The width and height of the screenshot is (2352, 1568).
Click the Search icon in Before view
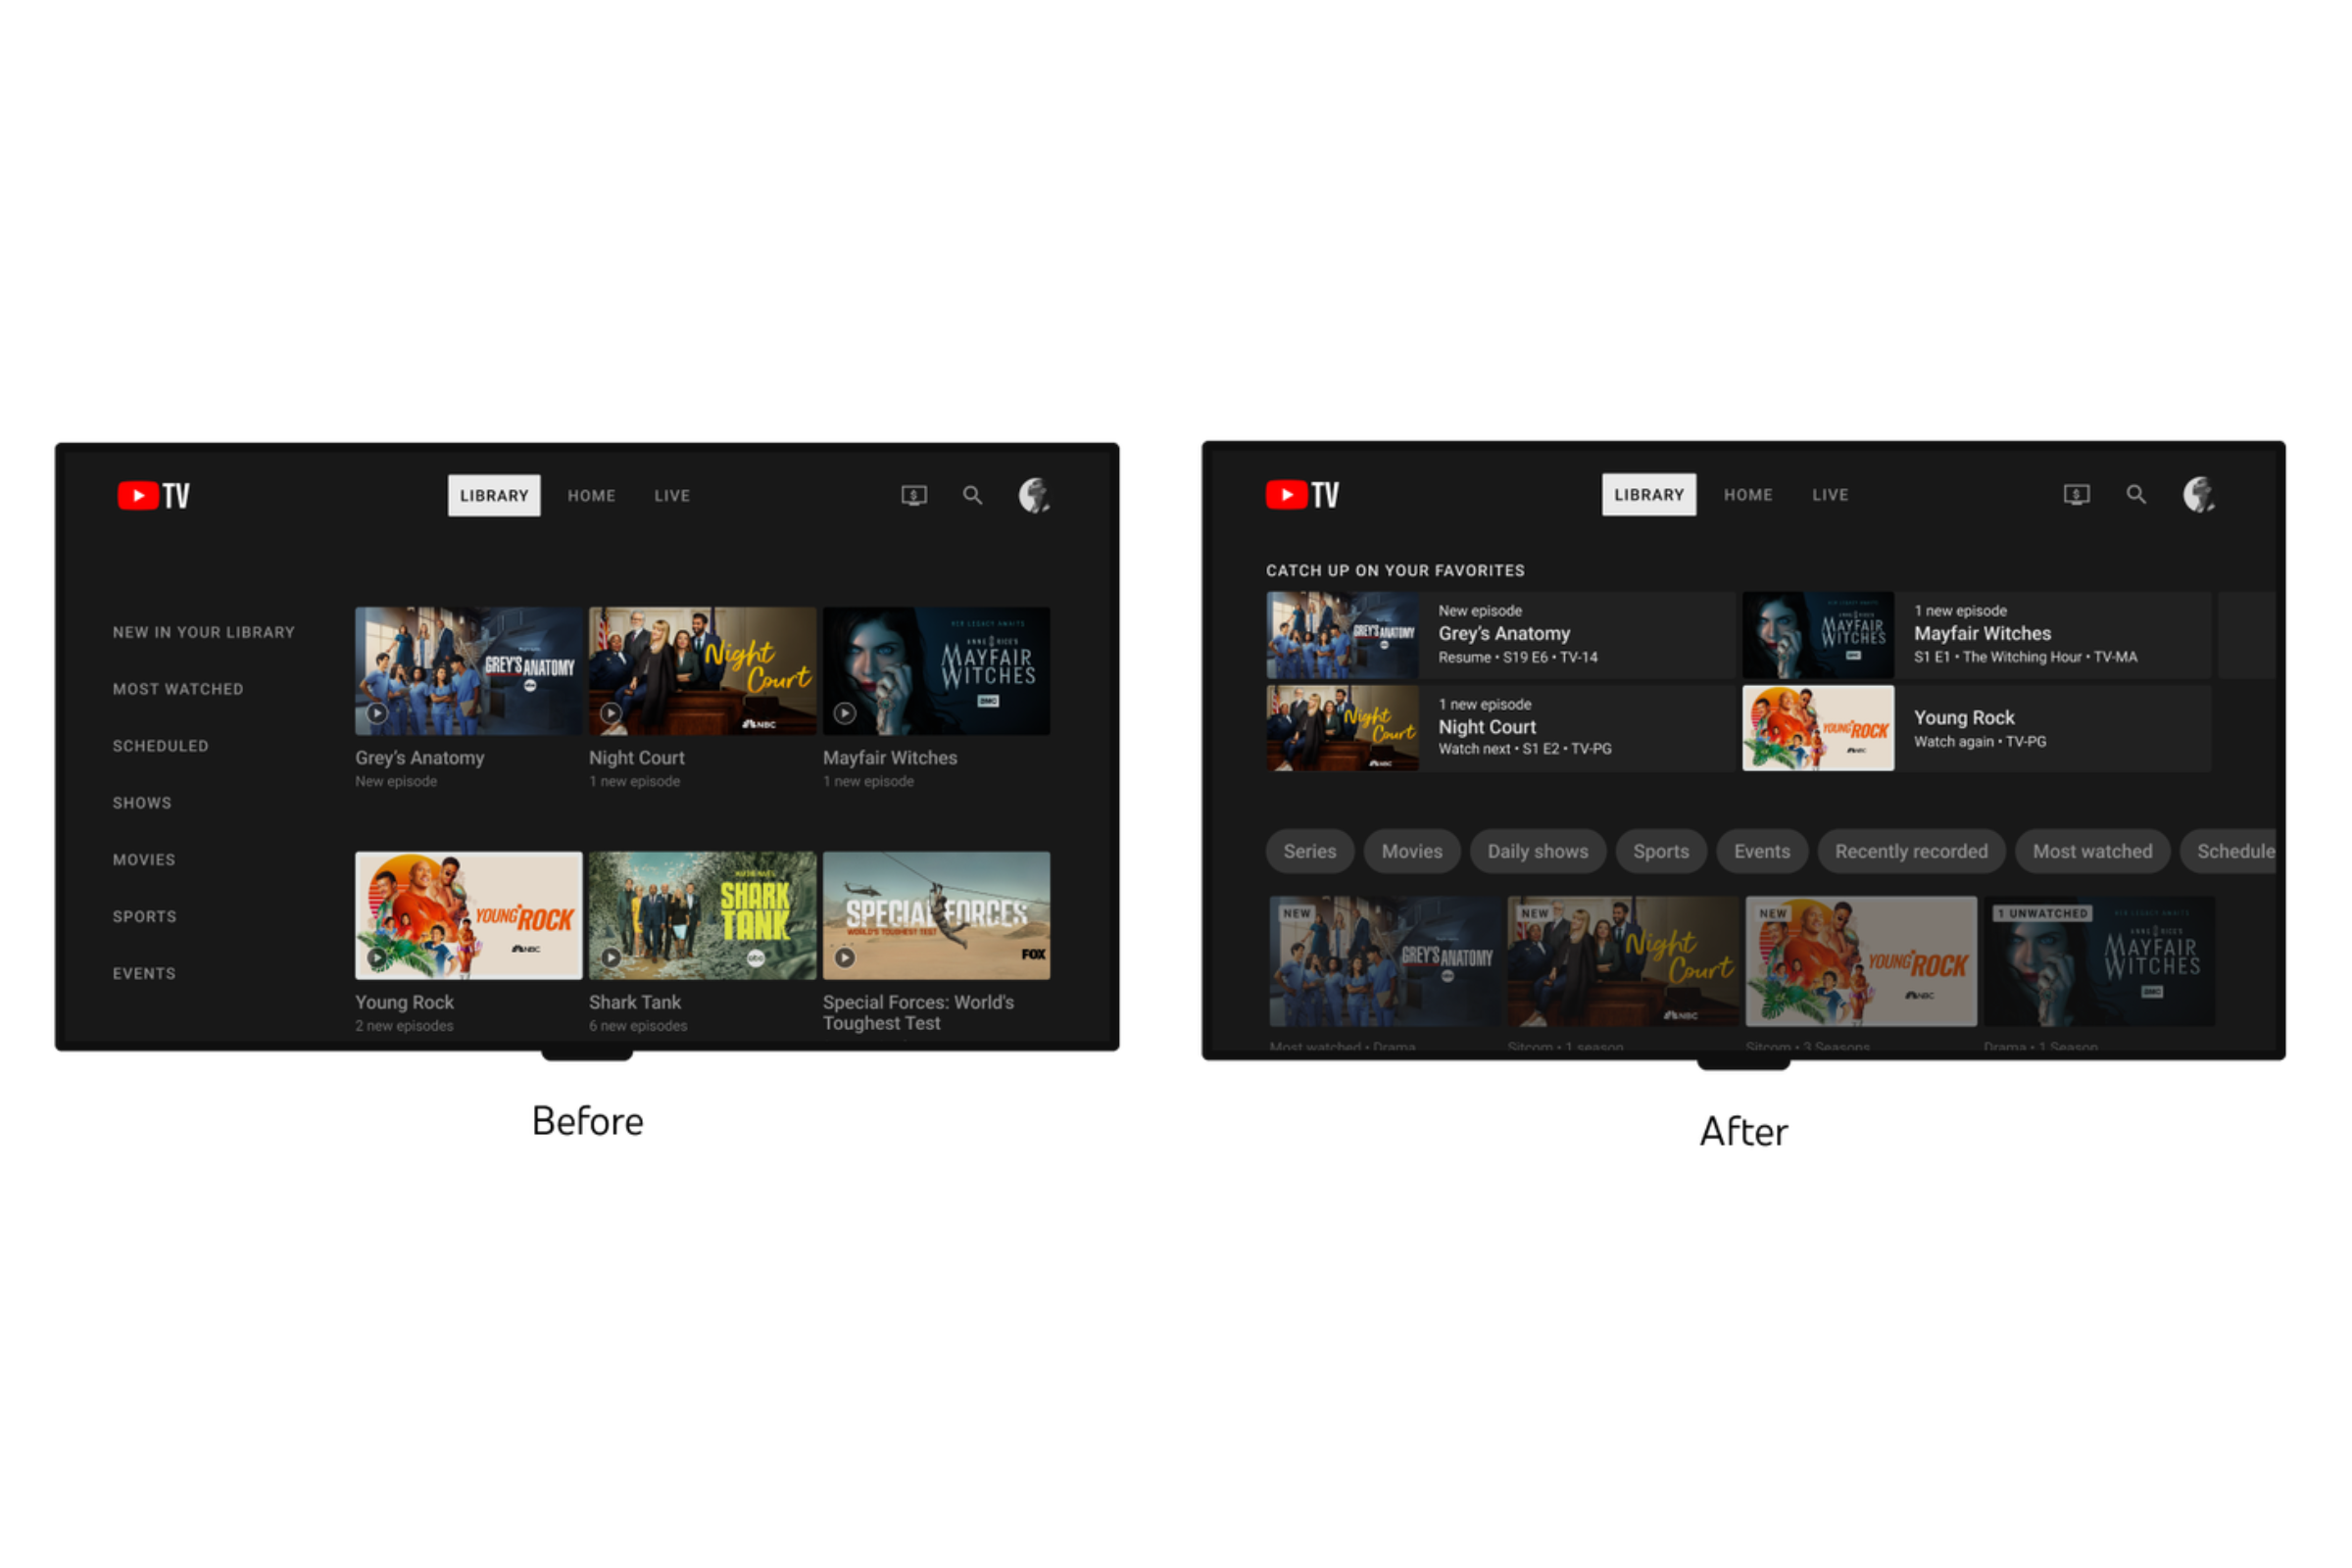[x=973, y=494]
